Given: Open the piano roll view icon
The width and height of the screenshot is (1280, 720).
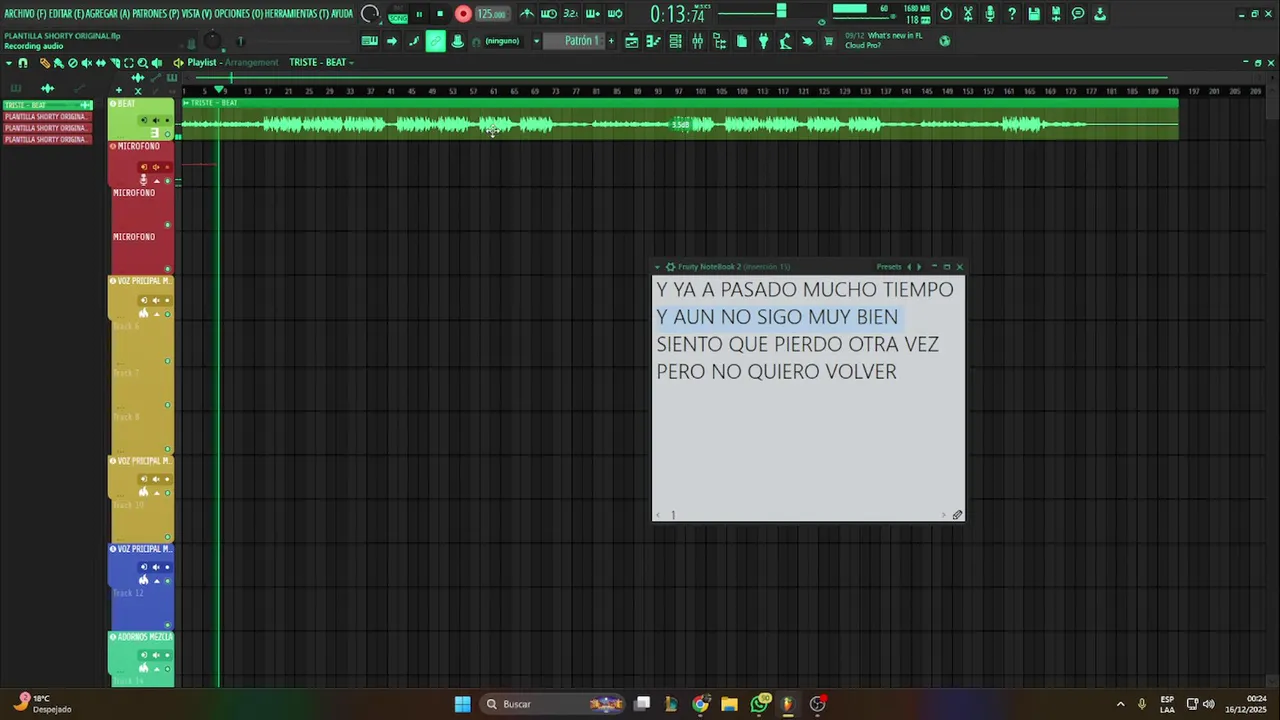Looking at the screenshot, I should [653, 41].
